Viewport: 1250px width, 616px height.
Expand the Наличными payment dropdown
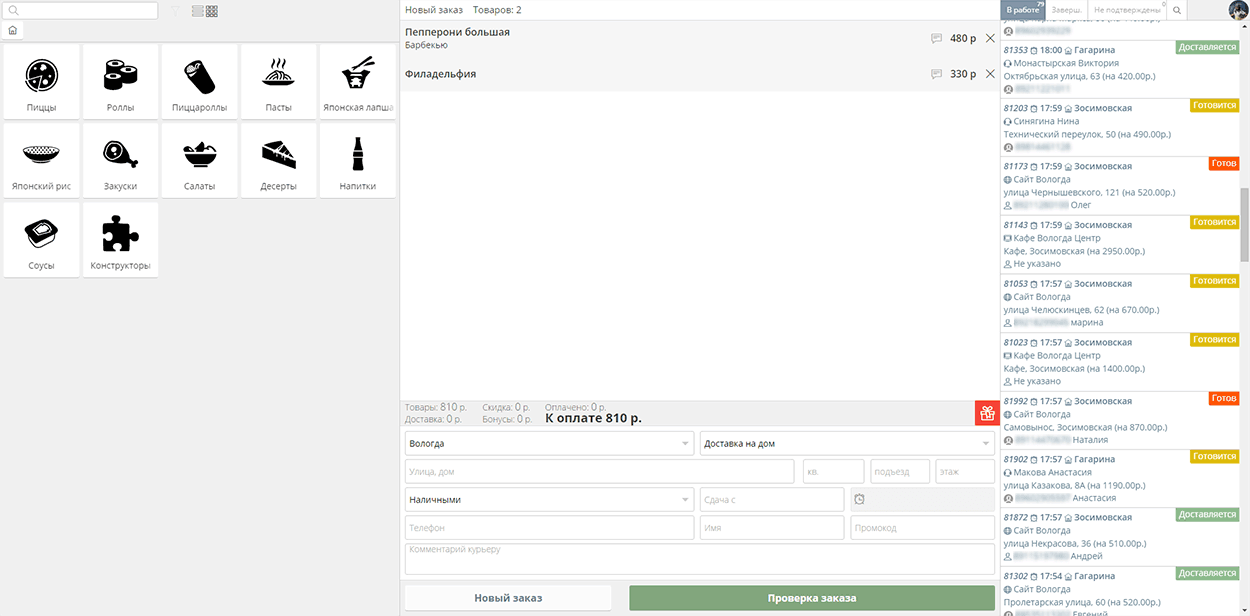click(x=549, y=499)
